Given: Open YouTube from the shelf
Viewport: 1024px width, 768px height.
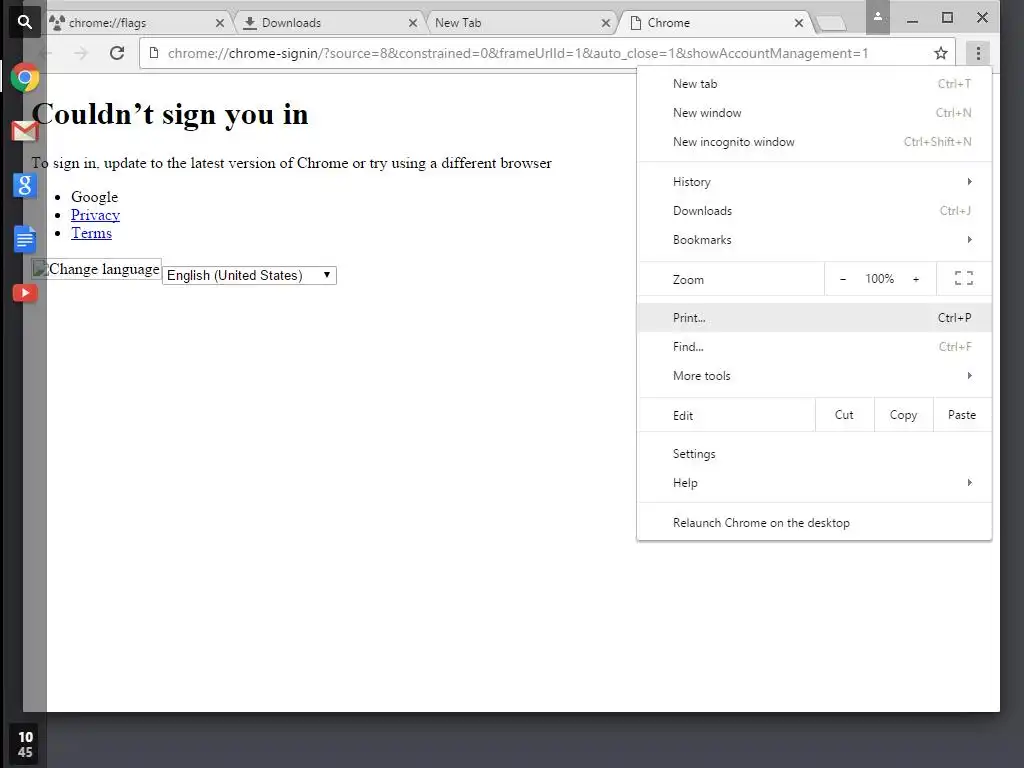Looking at the screenshot, I should [x=25, y=293].
